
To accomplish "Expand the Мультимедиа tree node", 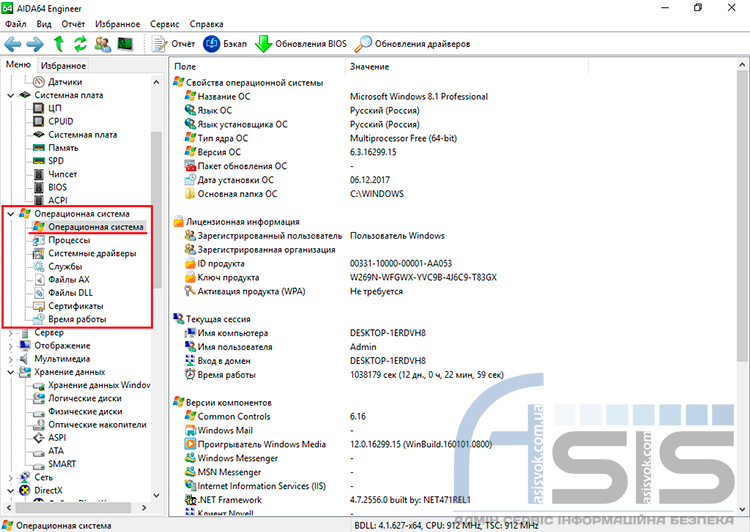I will pyautogui.click(x=11, y=359).
